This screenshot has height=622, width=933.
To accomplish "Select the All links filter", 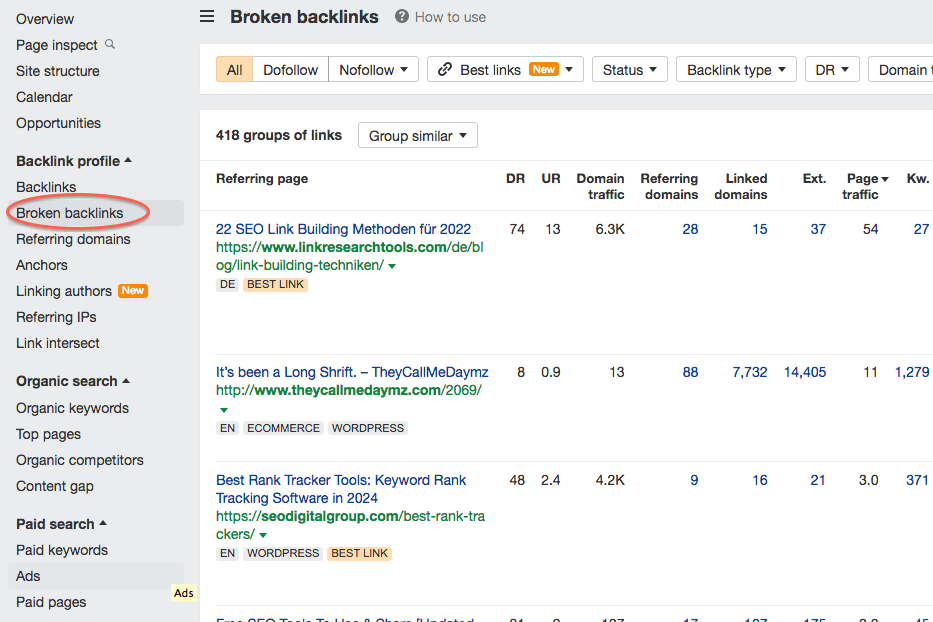I will tap(234, 70).
